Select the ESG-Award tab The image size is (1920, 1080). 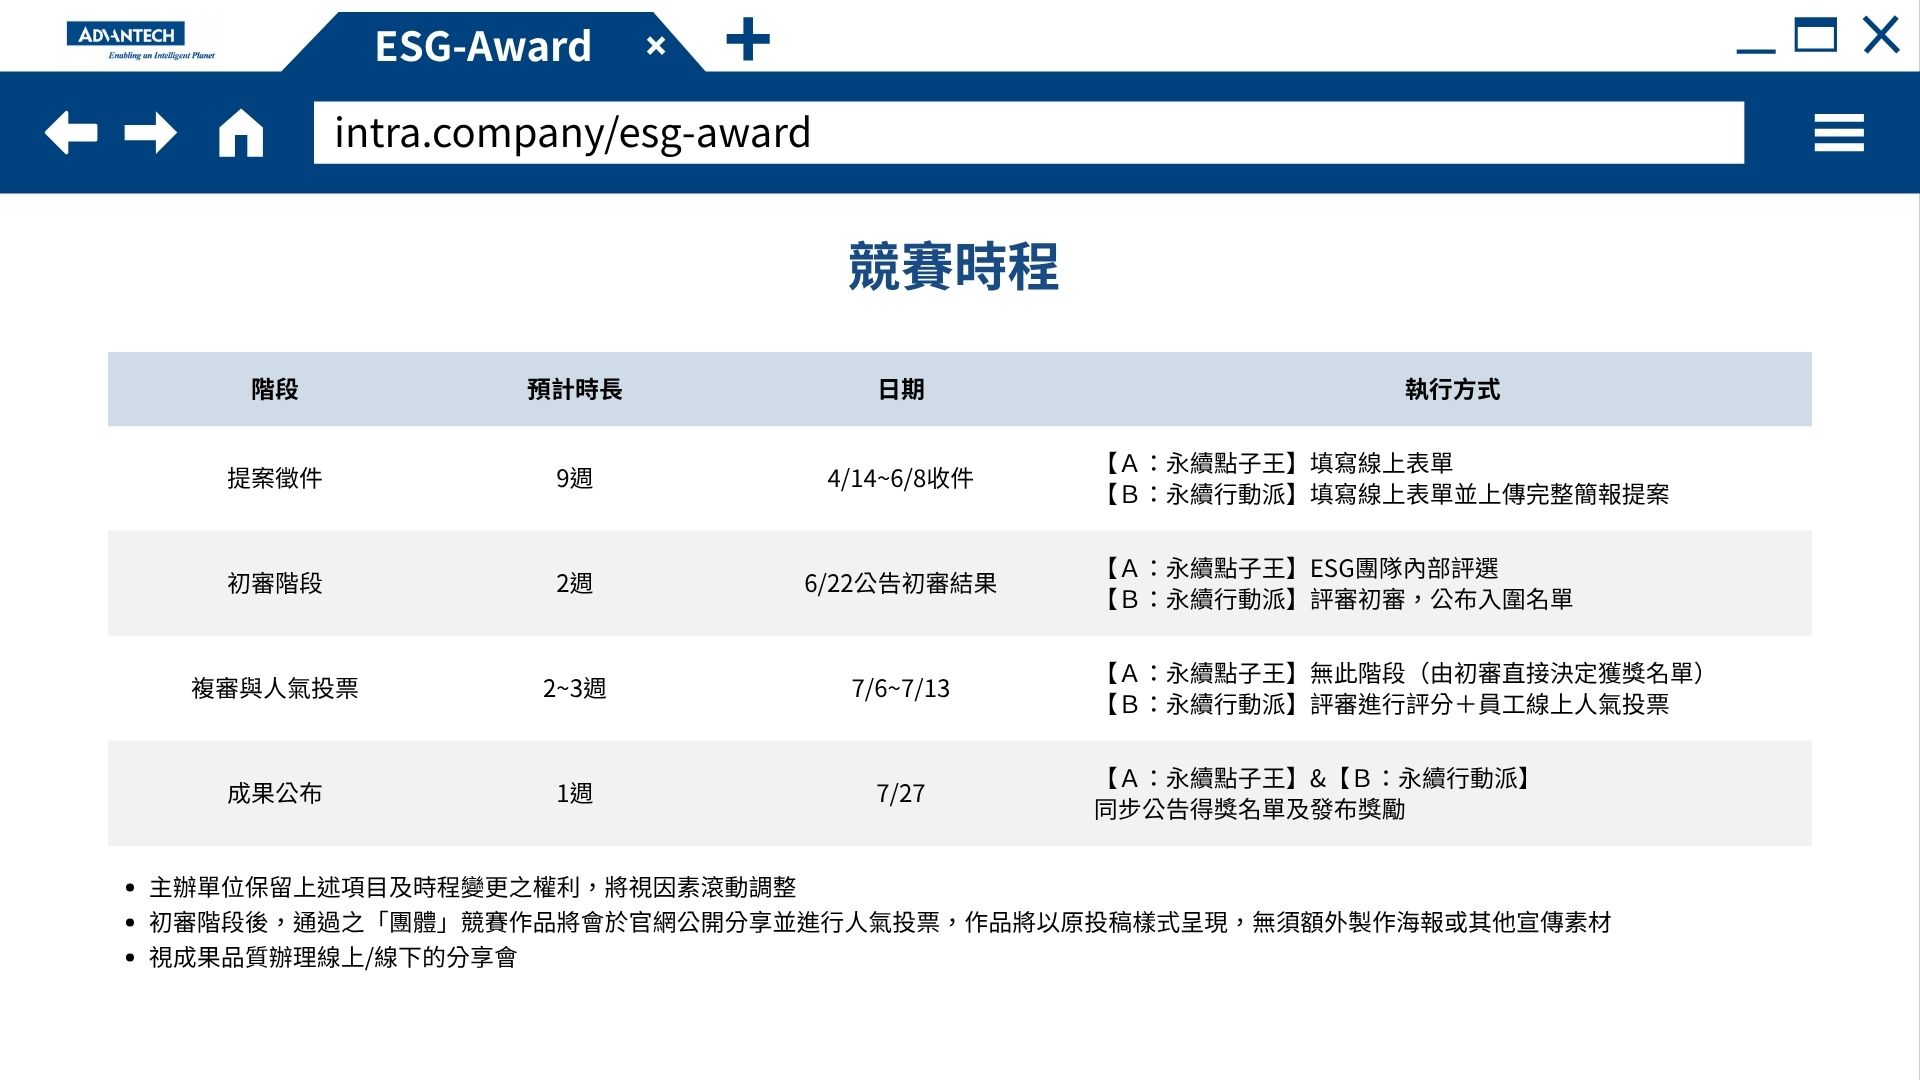point(483,46)
